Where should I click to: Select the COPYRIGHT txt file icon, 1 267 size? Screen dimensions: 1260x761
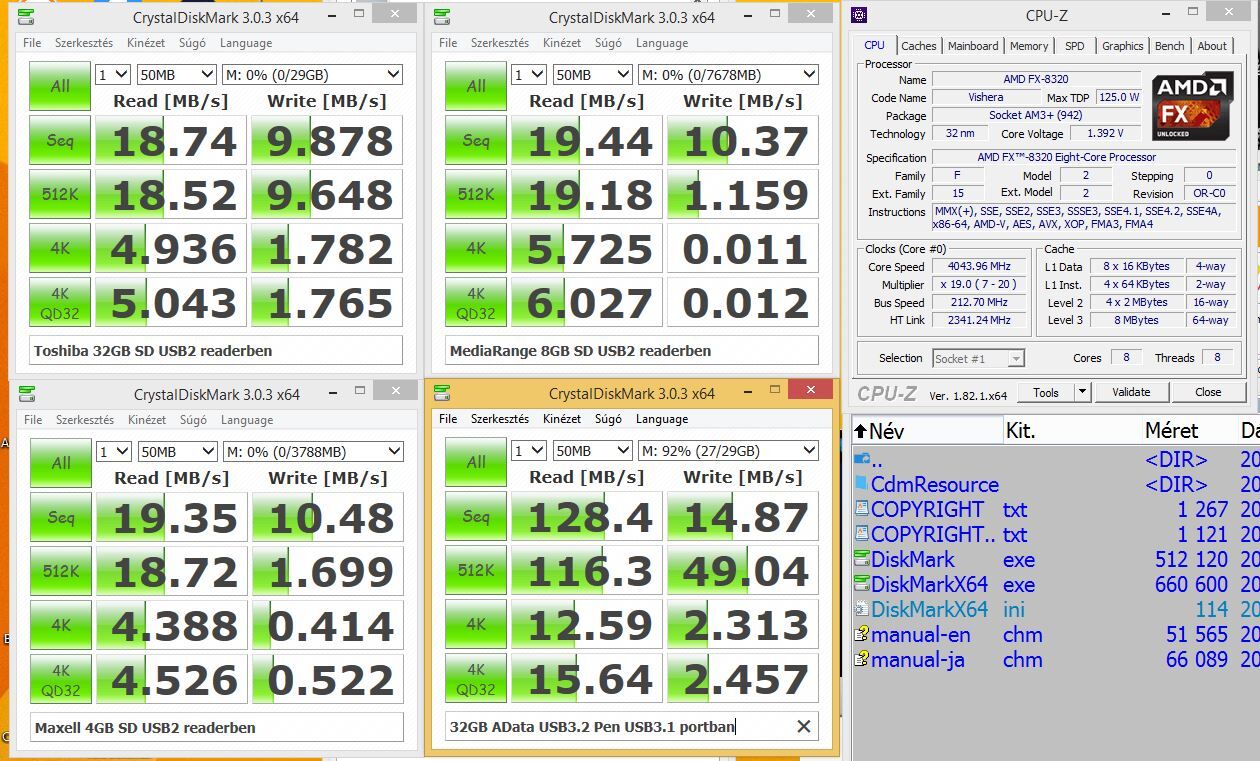[x=862, y=509]
